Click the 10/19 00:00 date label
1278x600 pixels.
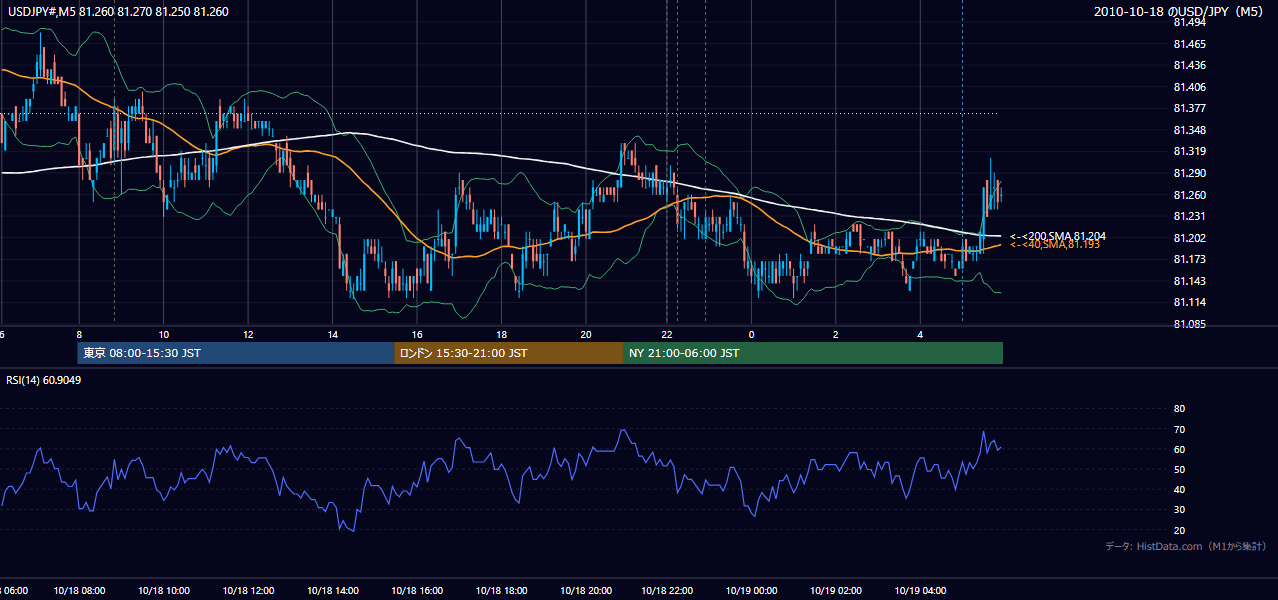(x=752, y=591)
